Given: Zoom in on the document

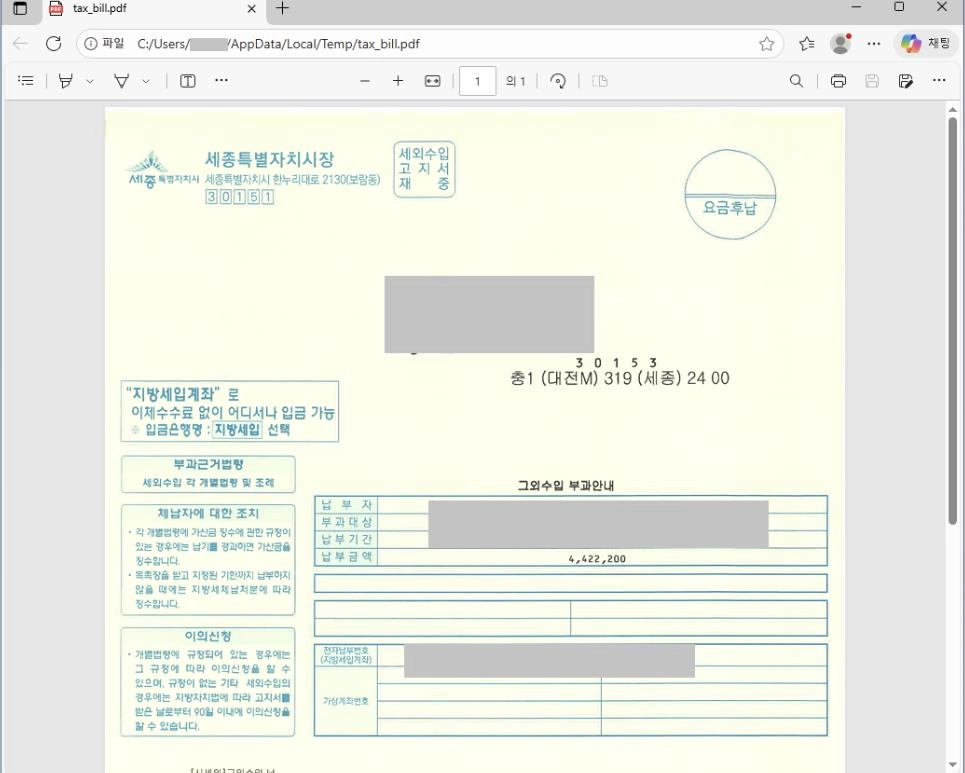Looking at the screenshot, I should point(397,81).
